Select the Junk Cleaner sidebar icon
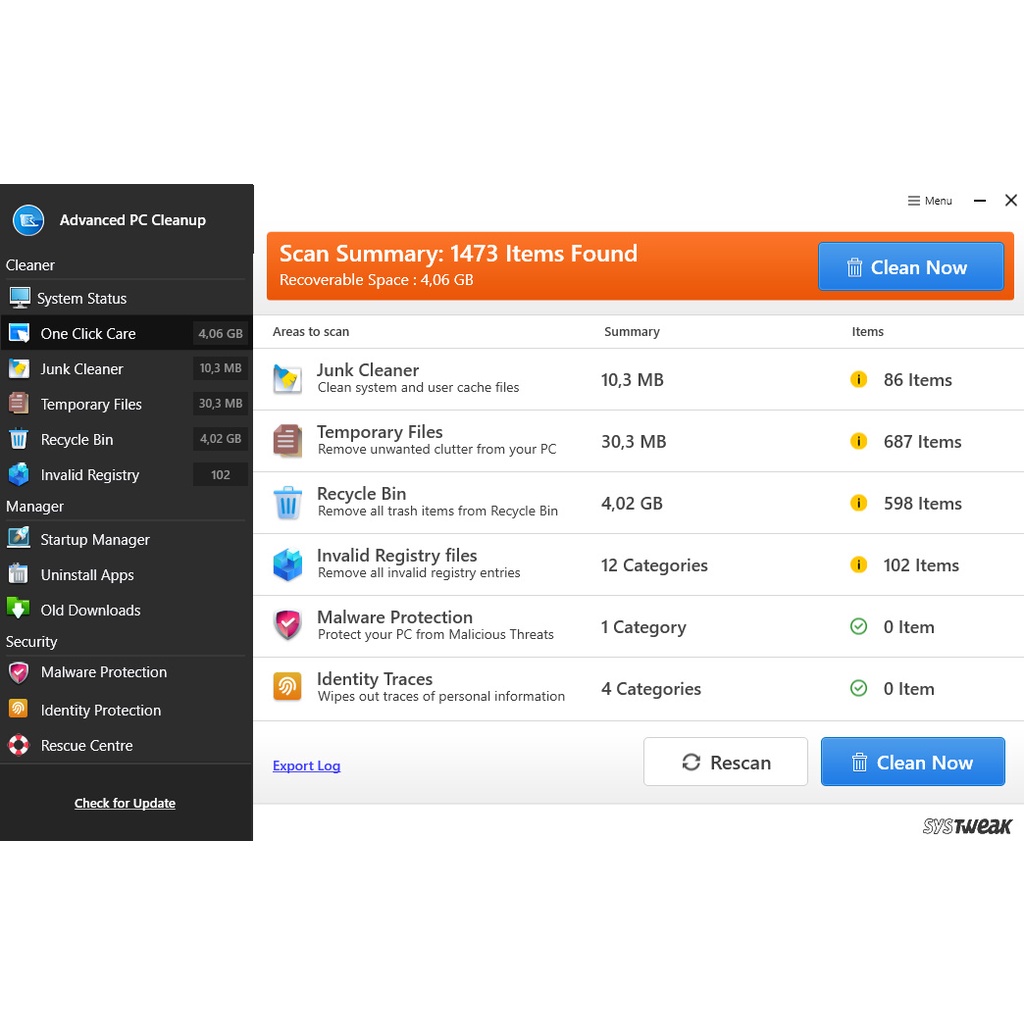Screen dimensions: 1024x1024 point(19,369)
